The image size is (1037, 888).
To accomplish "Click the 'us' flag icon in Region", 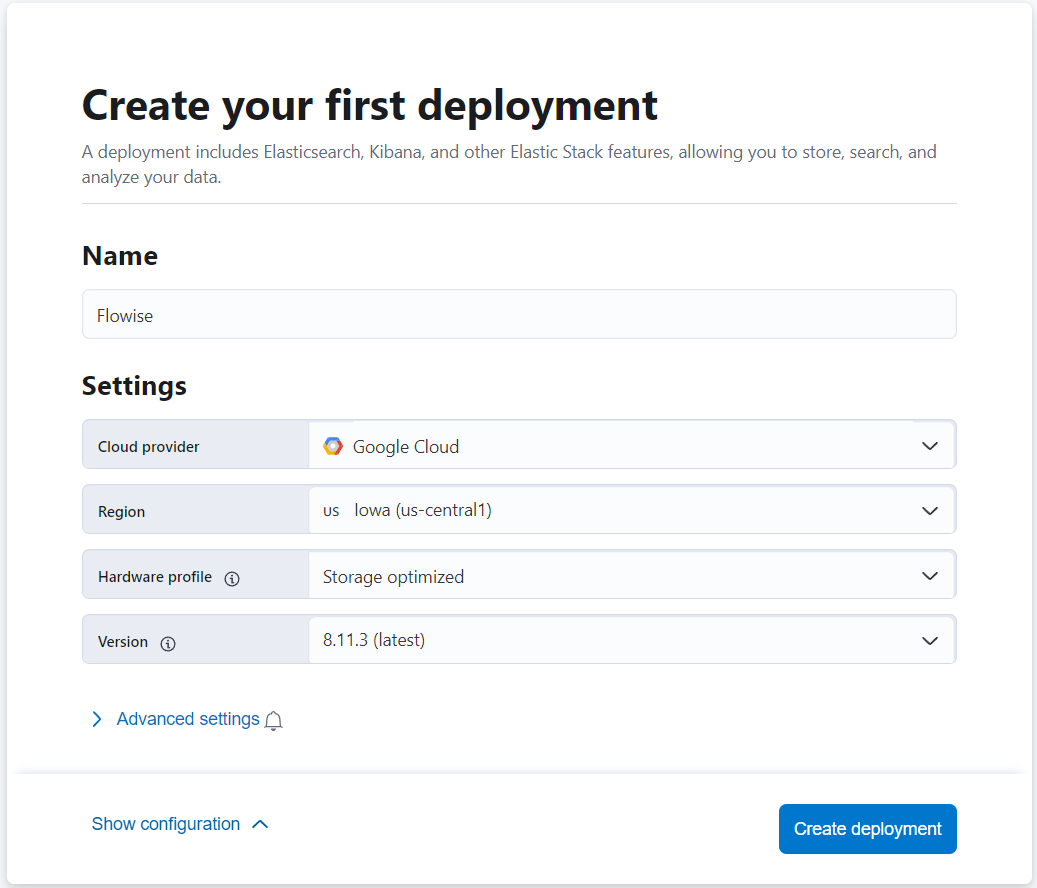I will click(x=331, y=510).
